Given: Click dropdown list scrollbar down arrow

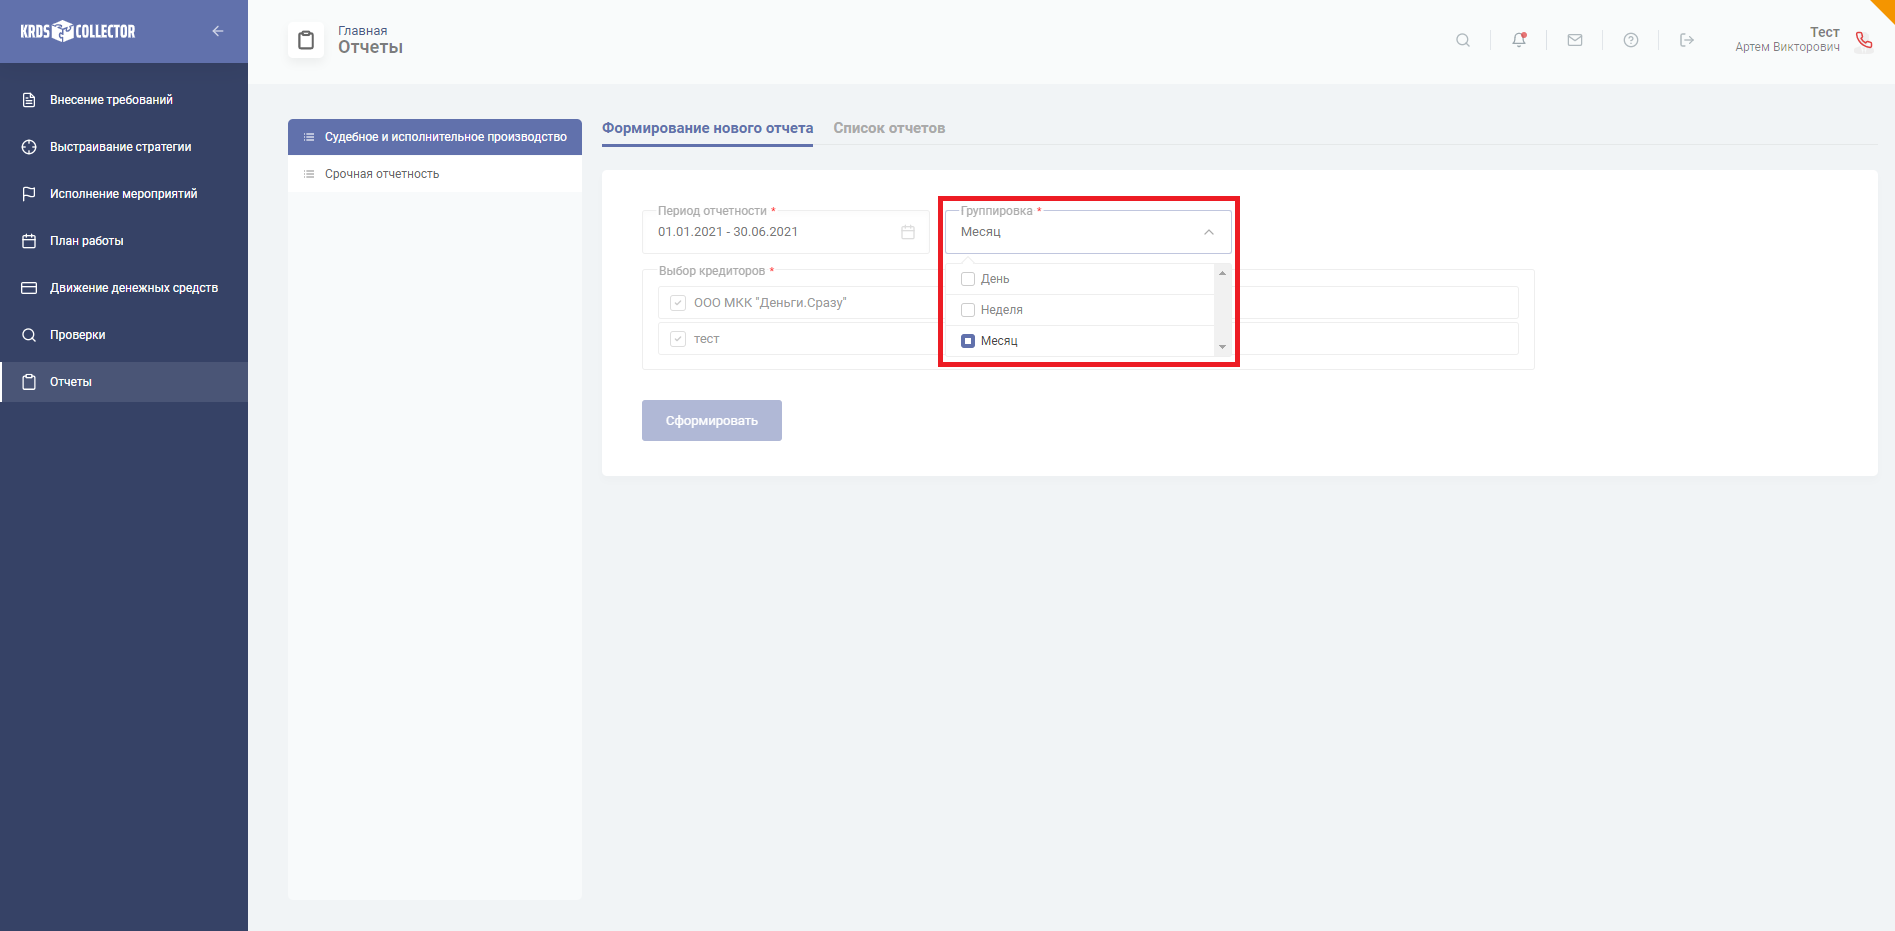Looking at the screenshot, I should pyautogui.click(x=1222, y=347).
